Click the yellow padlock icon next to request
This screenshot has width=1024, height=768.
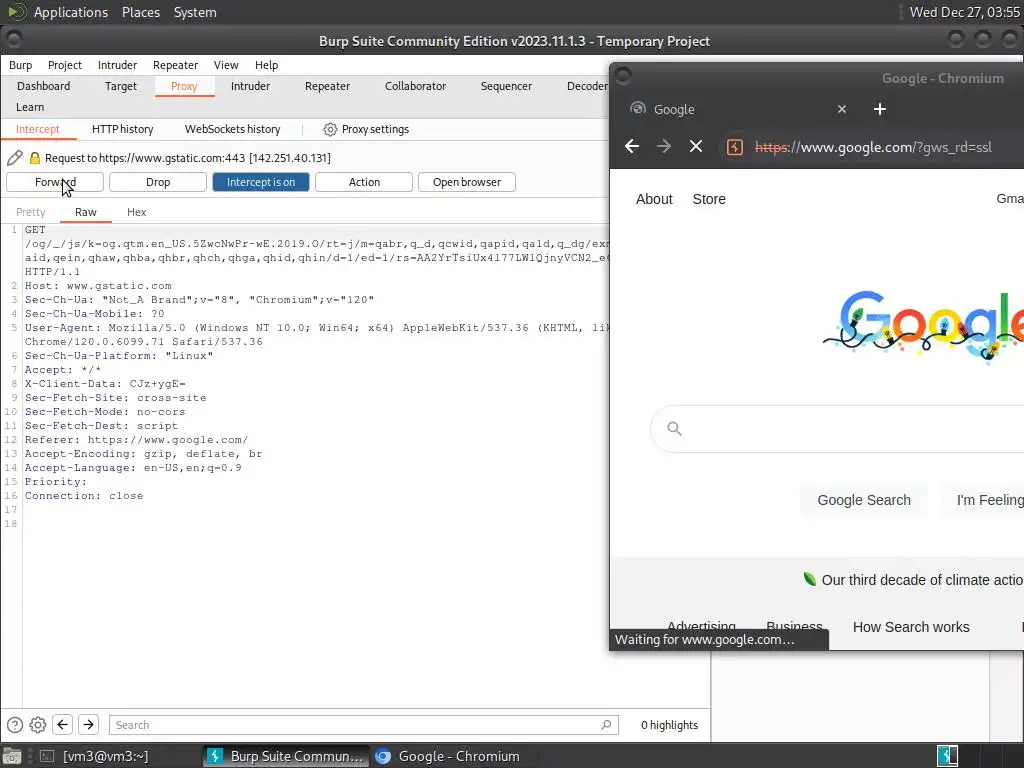click(x=35, y=157)
